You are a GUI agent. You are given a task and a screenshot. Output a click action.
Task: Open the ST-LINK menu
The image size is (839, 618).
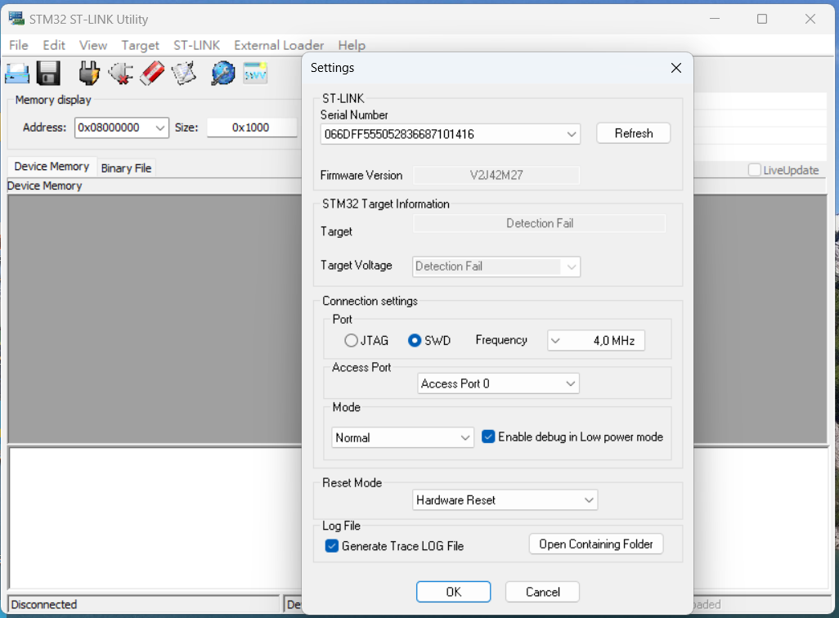[196, 45]
